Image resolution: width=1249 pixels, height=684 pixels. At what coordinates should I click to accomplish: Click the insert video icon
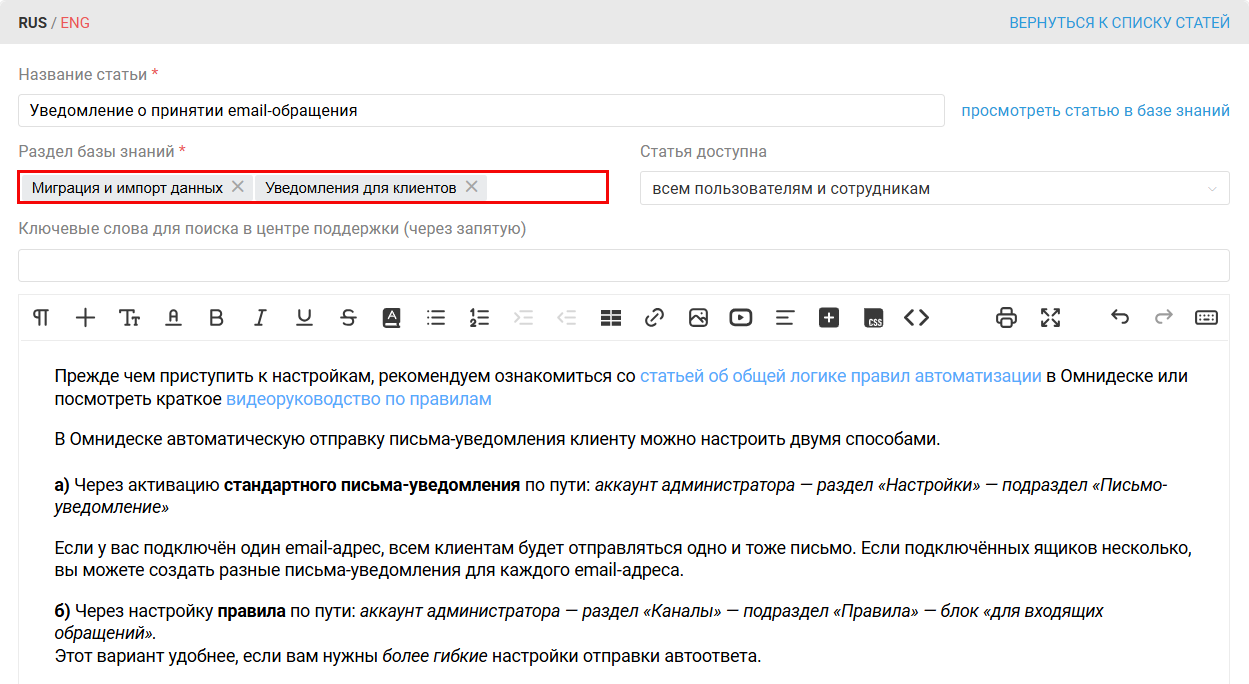click(741, 318)
